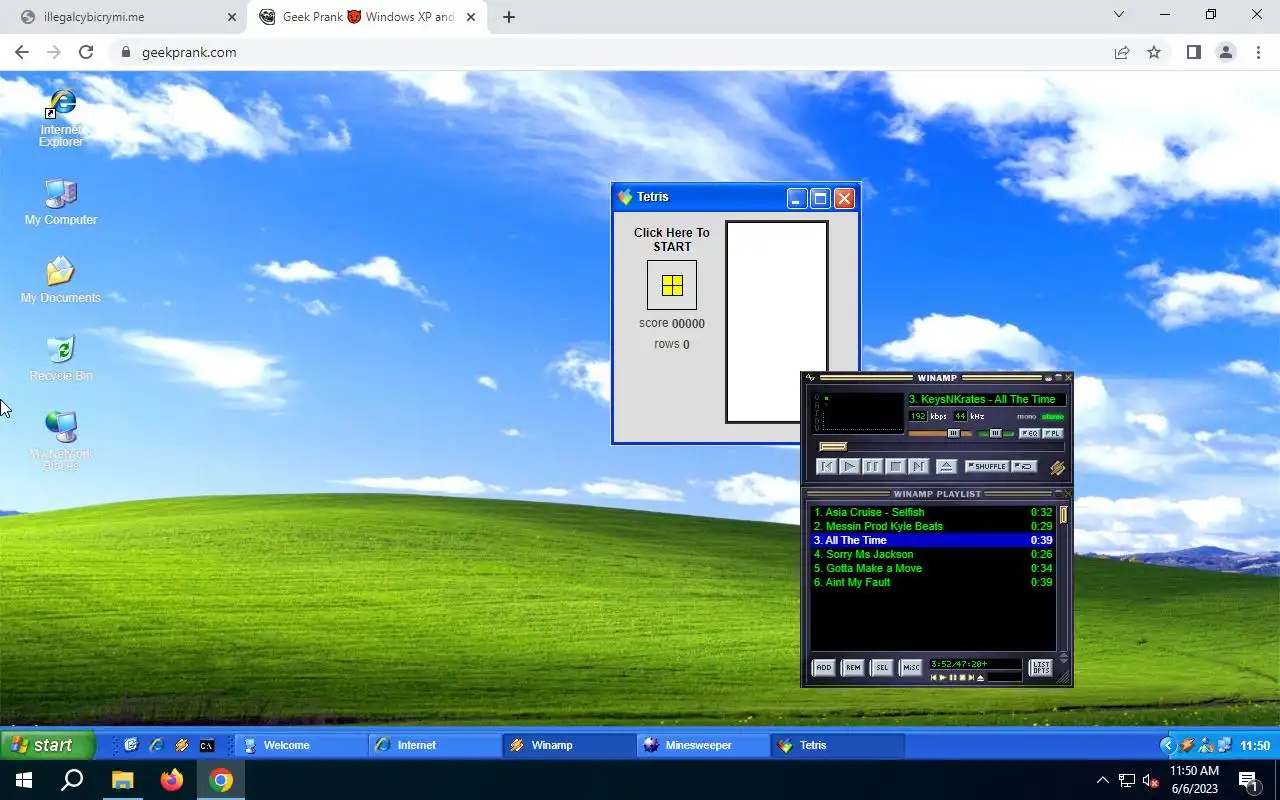The image size is (1280, 800).
Task: Click the Winamp playlist scrollbar handle
Action: tap(1064, 514)
